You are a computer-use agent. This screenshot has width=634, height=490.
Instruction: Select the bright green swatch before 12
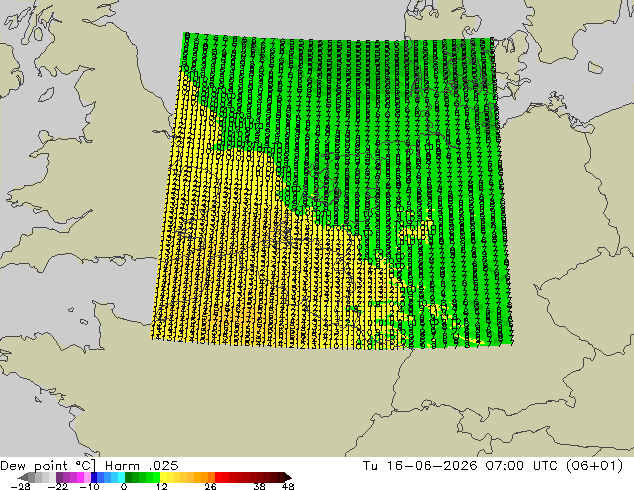(156, 477)
